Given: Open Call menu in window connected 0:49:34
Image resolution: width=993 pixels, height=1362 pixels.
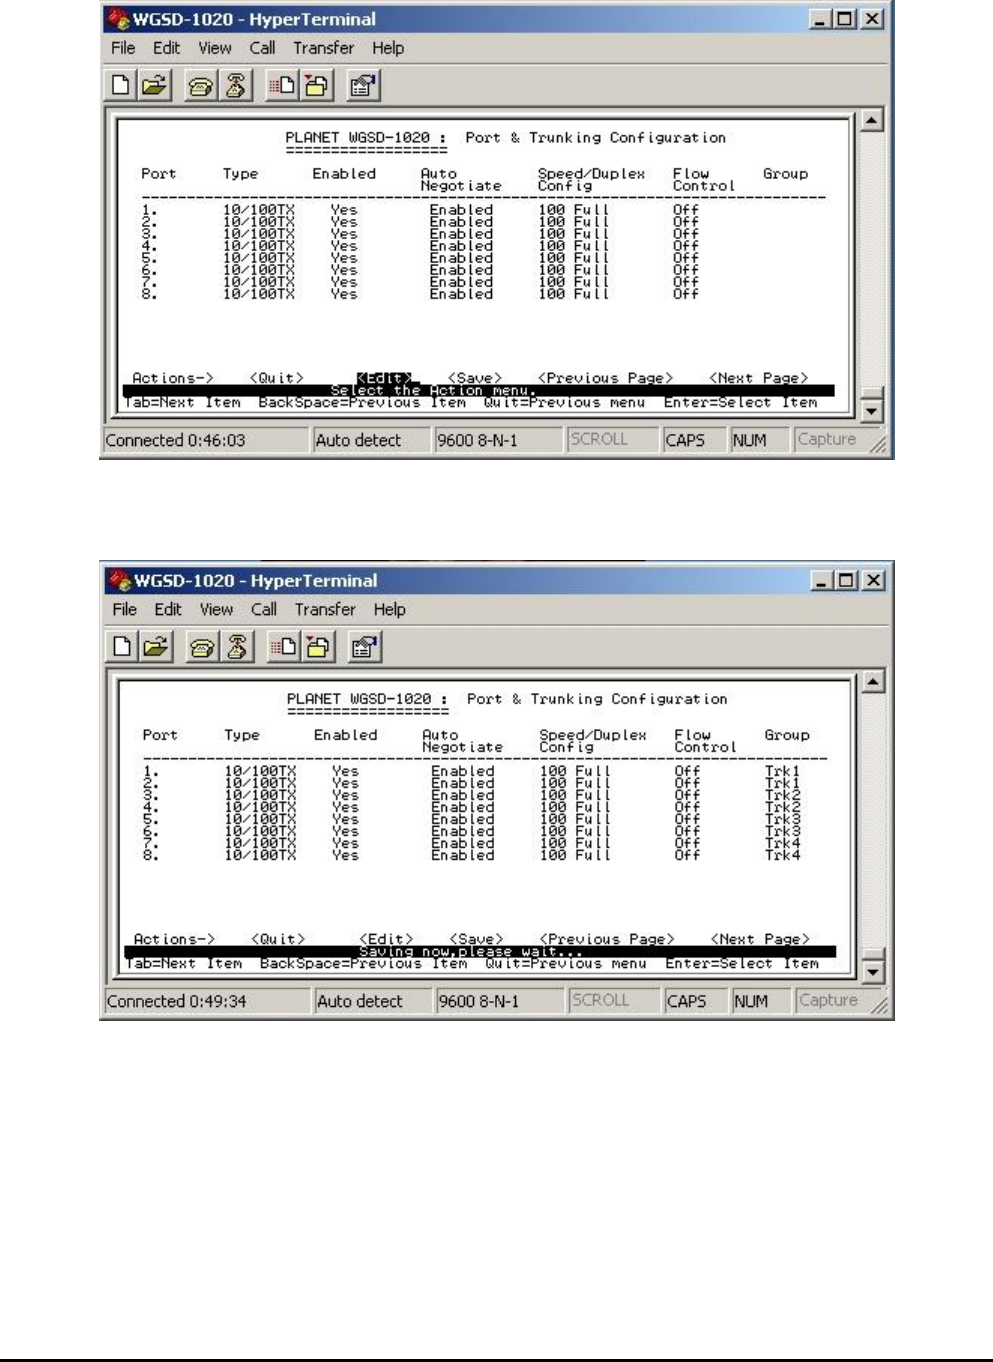Looking at the screenshot, I should 264,609.
